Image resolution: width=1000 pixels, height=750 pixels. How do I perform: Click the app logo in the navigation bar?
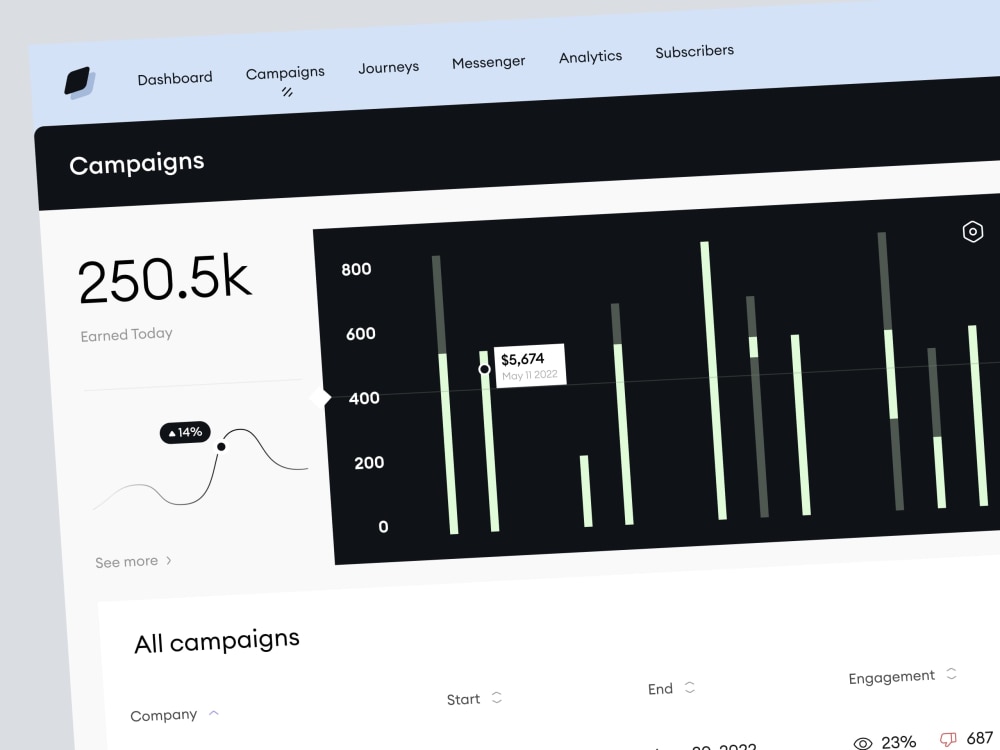[80, 83]
